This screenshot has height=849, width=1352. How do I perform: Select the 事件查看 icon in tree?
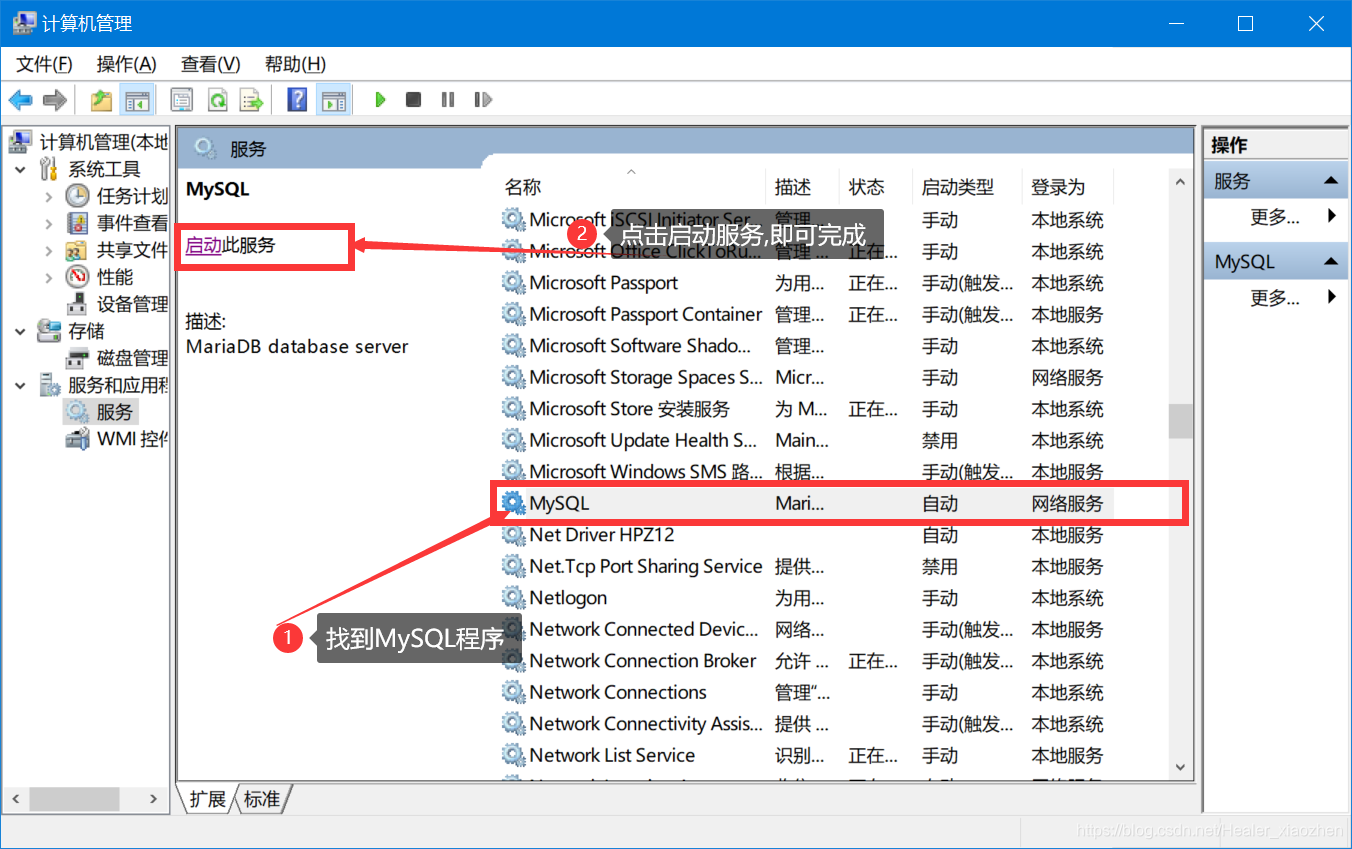(77, 223)
